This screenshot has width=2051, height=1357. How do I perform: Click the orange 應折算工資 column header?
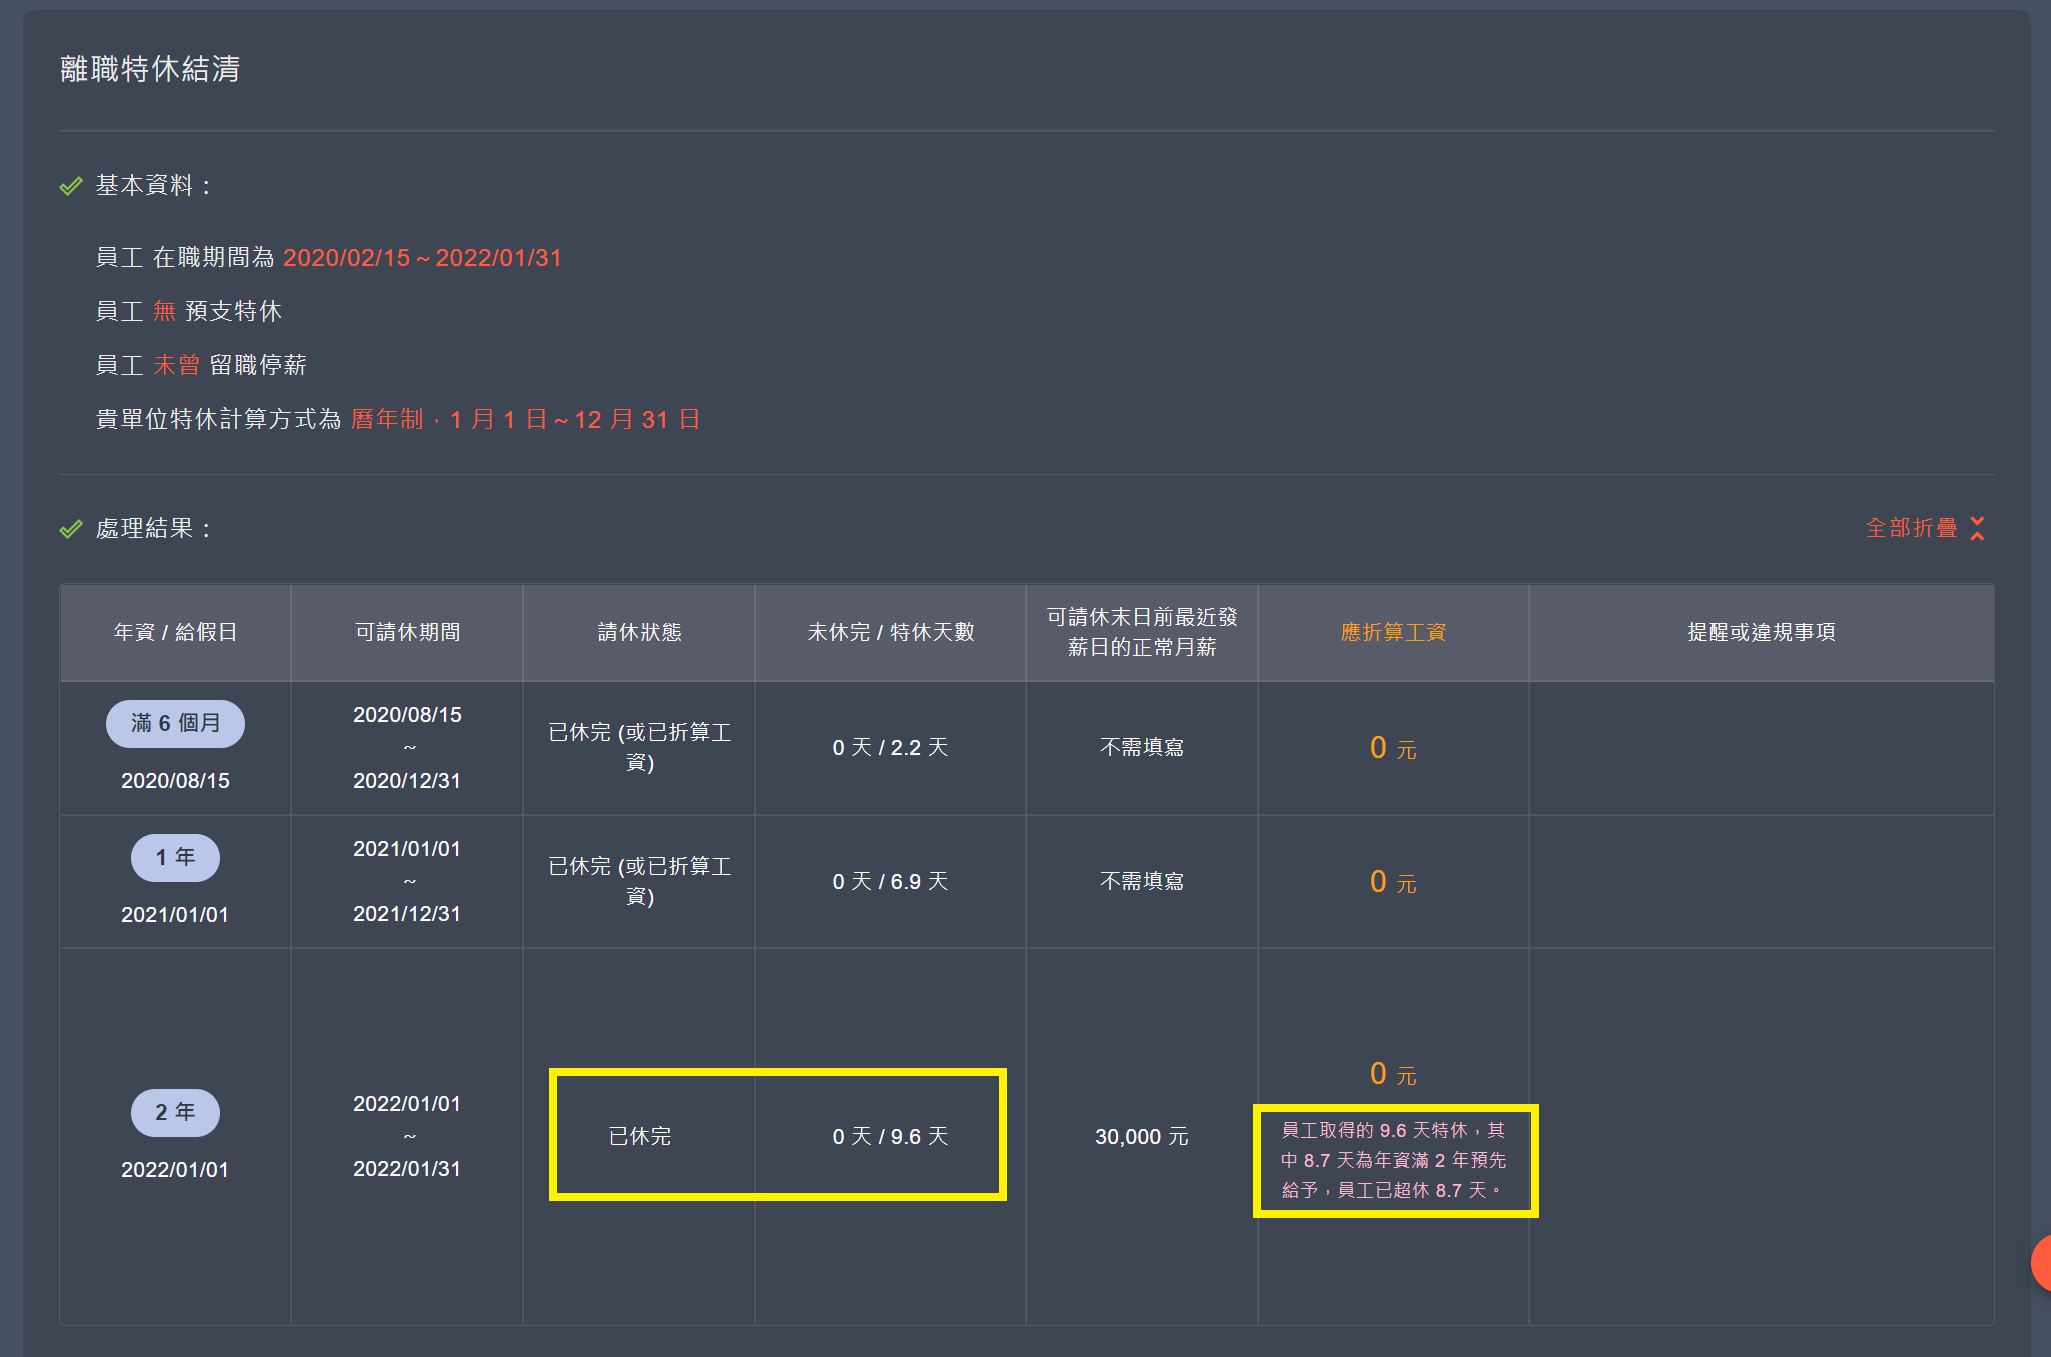pos(1393,632)
